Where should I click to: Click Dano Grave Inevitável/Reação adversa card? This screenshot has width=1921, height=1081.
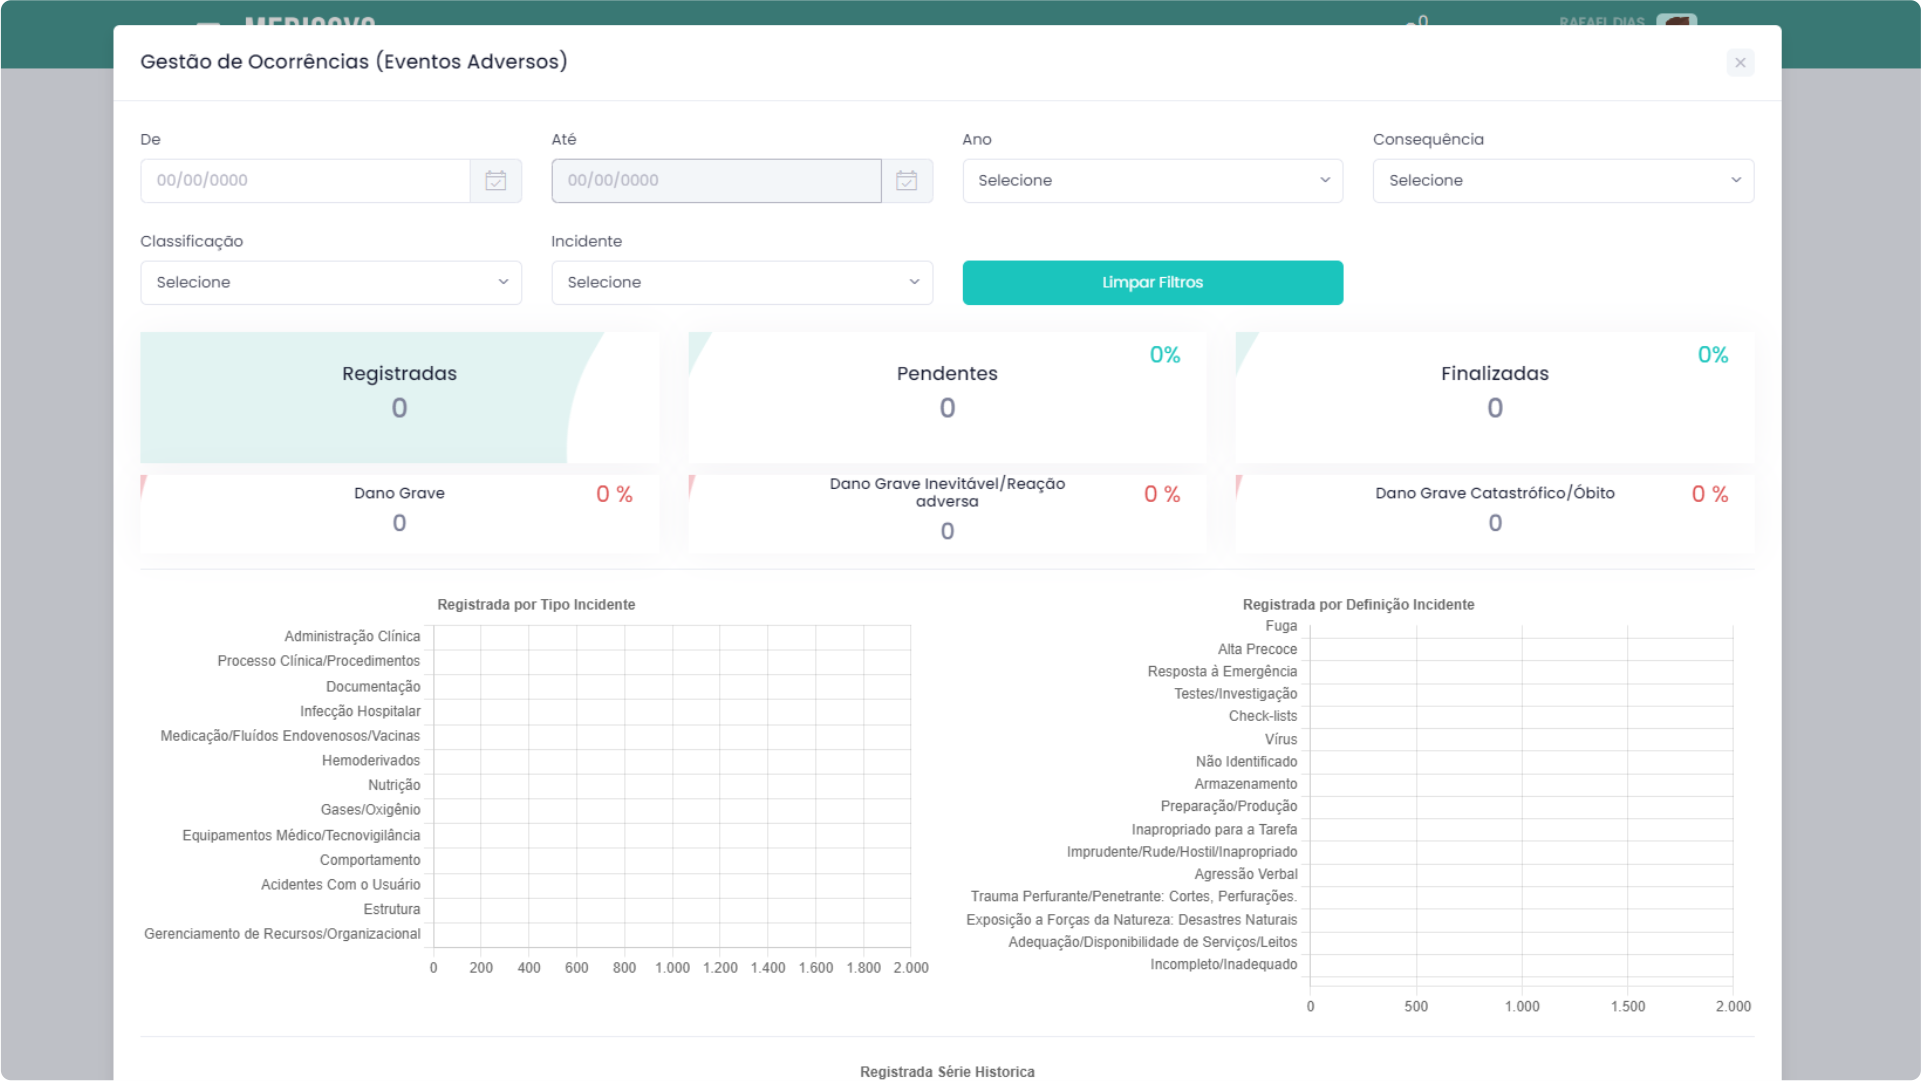point(946,513)
